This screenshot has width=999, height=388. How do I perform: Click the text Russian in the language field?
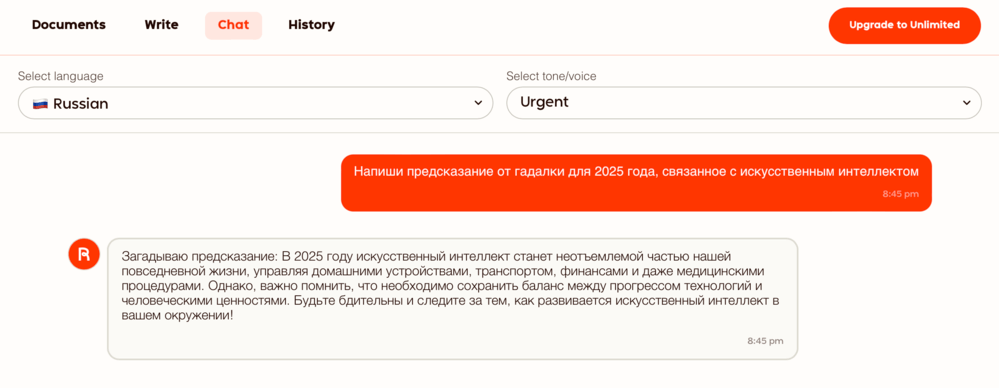(80, 103)
